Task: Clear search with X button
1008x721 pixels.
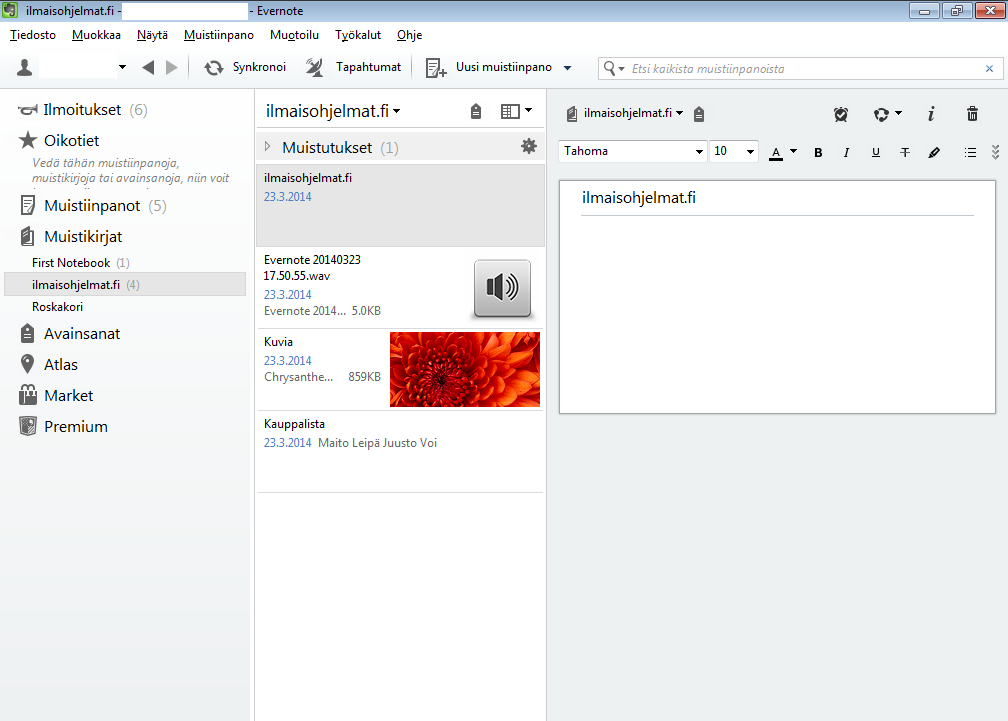Action: pos(989,68)
